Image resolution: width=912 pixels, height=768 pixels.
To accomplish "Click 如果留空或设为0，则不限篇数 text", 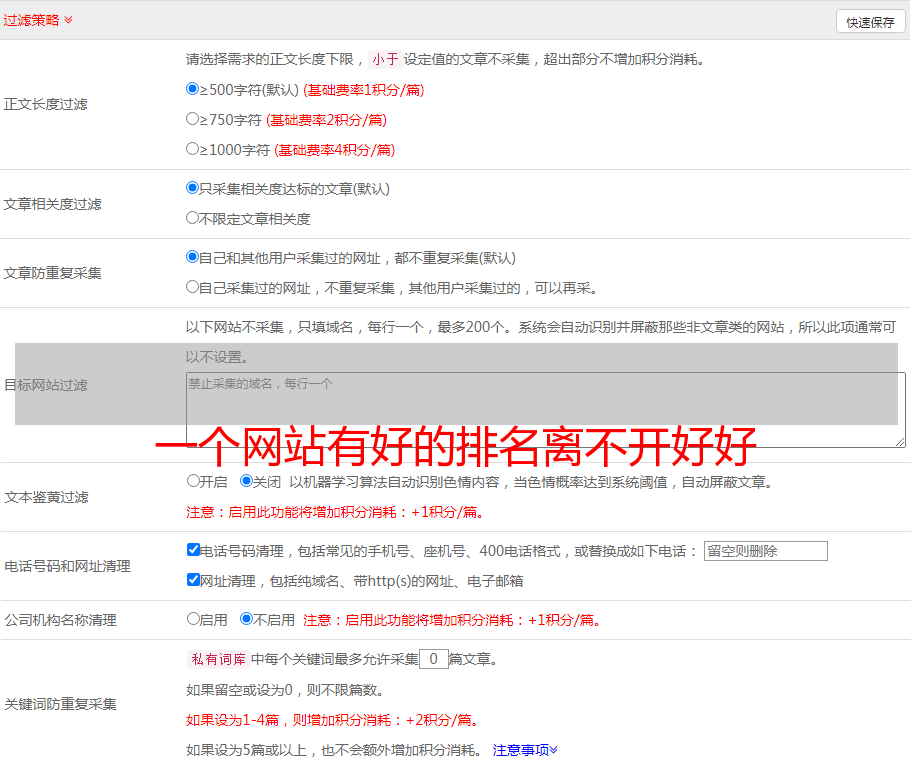I will (285, 690).
